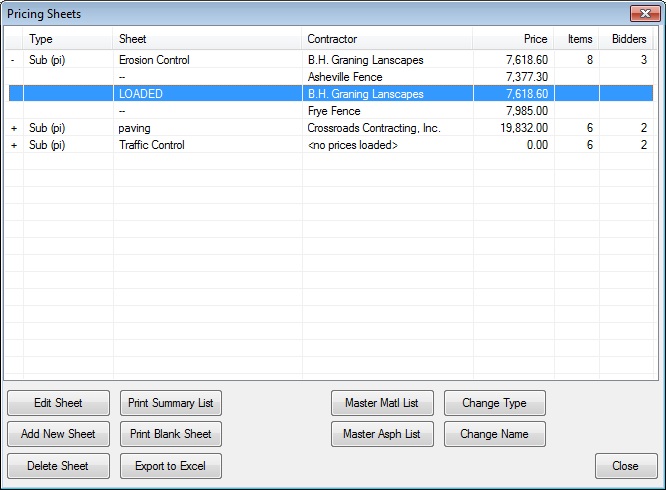Click B.H. Graning Lanscapes in Erosion Control row
The image size is (666, 490).
pyautogui.click(x=366, y=60)
